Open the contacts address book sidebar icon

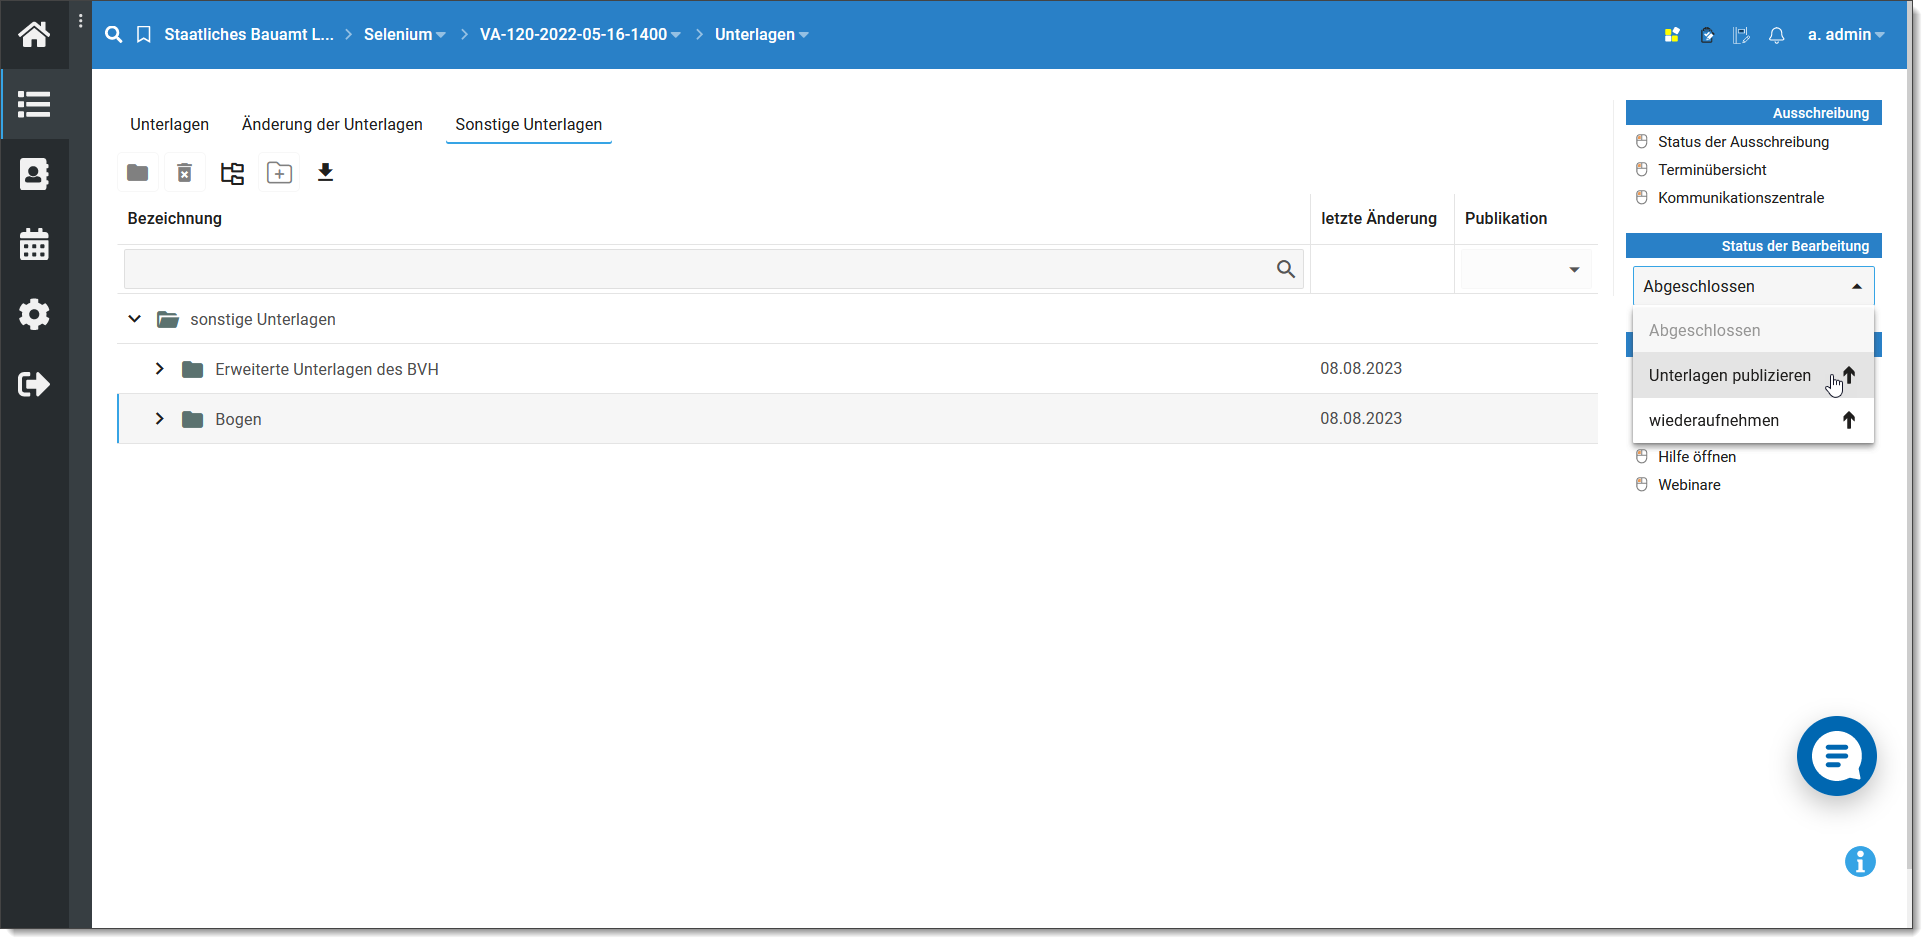[34, 174]
